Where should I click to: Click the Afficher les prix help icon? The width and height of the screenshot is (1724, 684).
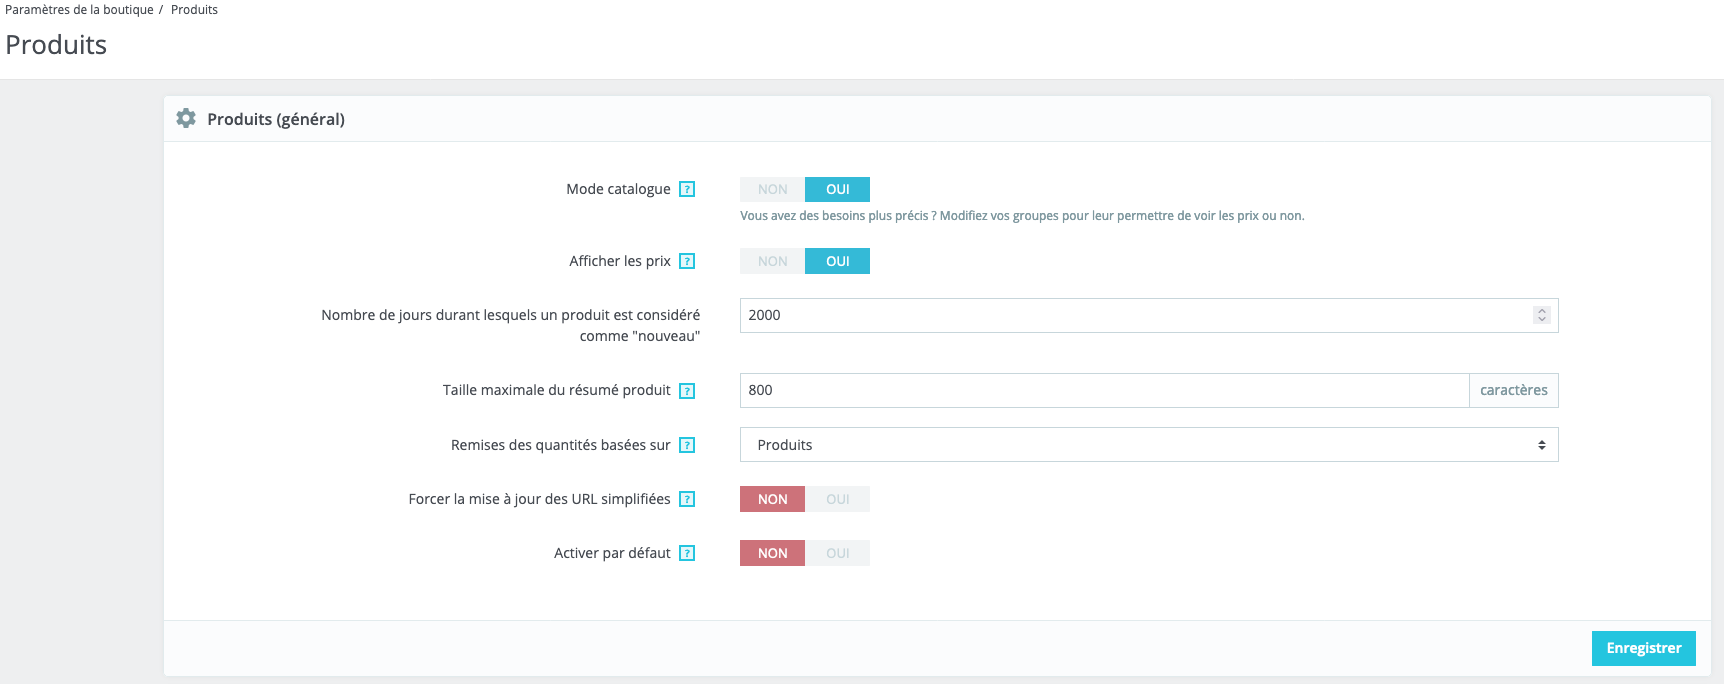coord(687,261)
